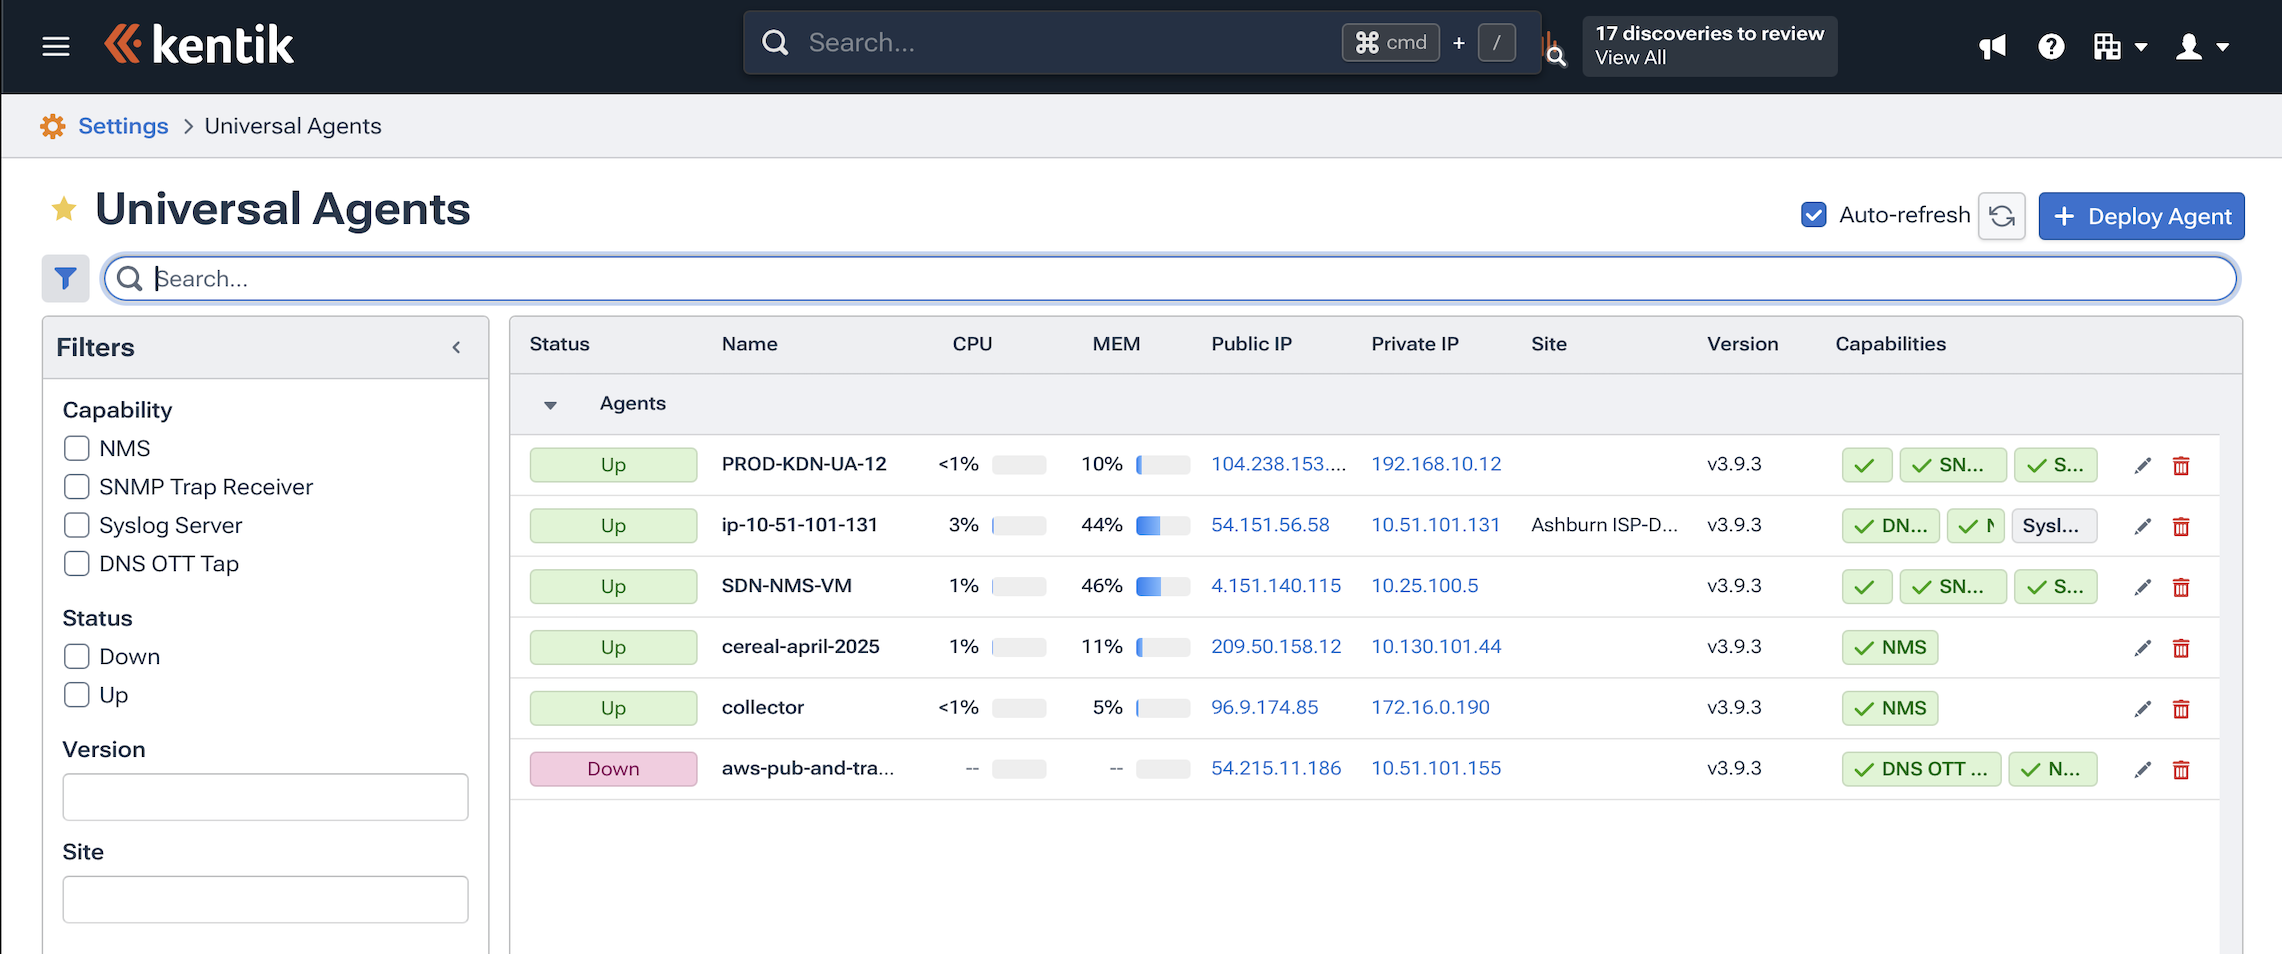Click the Settings gear icon in breadcrumb
The height and width of the screenshot is (954, 2282).
52,125
